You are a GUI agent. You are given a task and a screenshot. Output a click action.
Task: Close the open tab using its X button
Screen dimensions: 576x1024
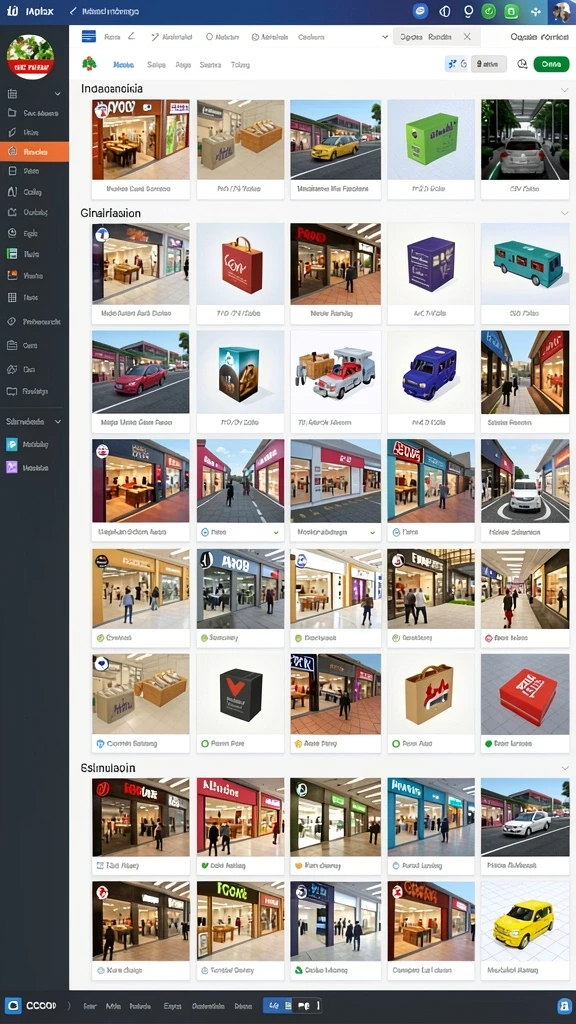(467, 37)
